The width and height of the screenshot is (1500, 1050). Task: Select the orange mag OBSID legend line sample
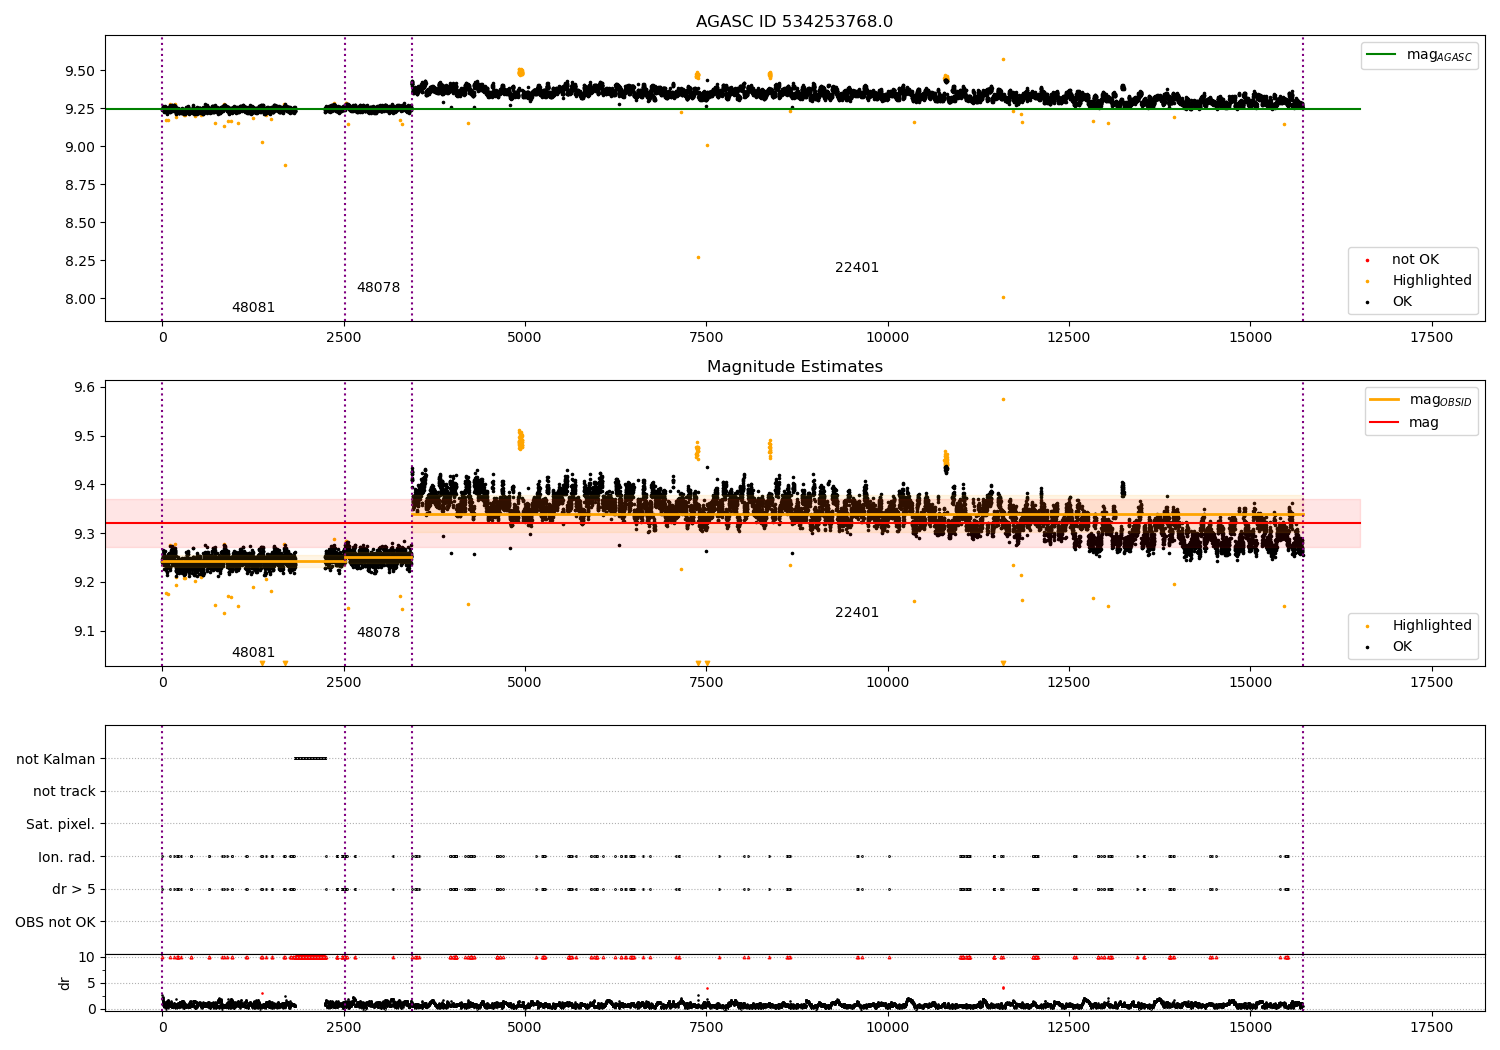pos(1385,400)
